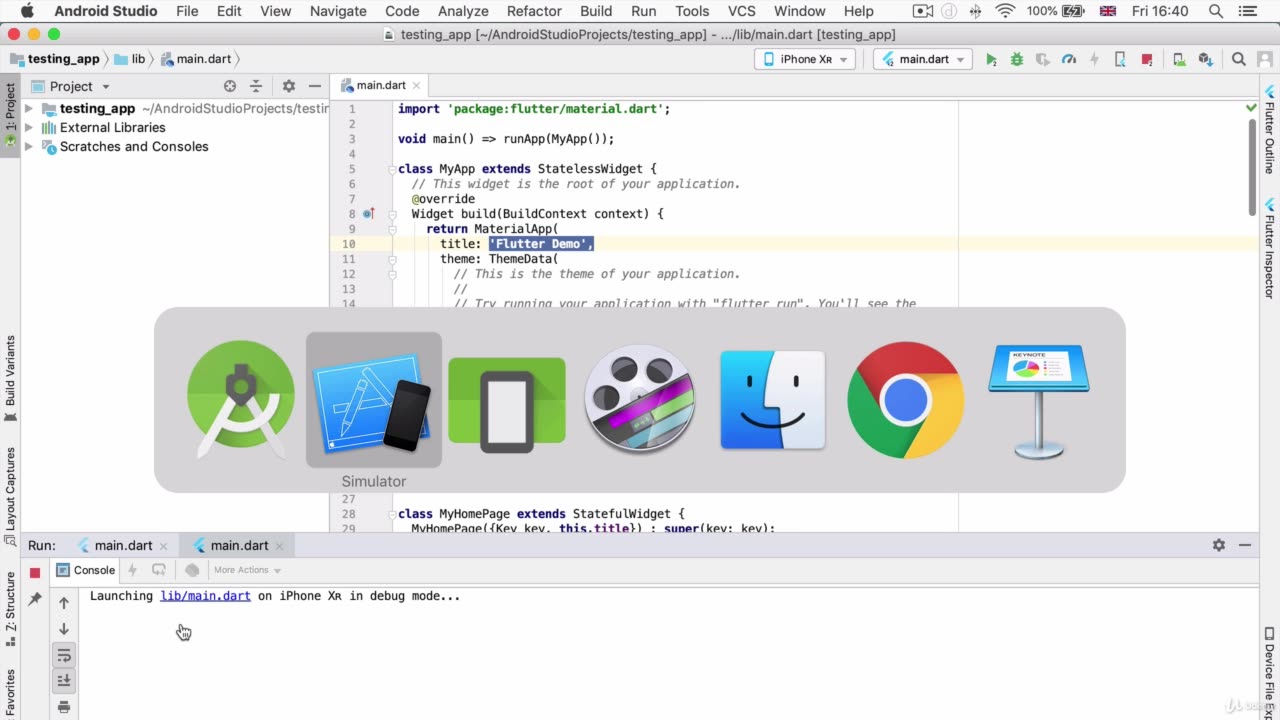Toggle the Flutter Inspector tool window

(1270, 248)
